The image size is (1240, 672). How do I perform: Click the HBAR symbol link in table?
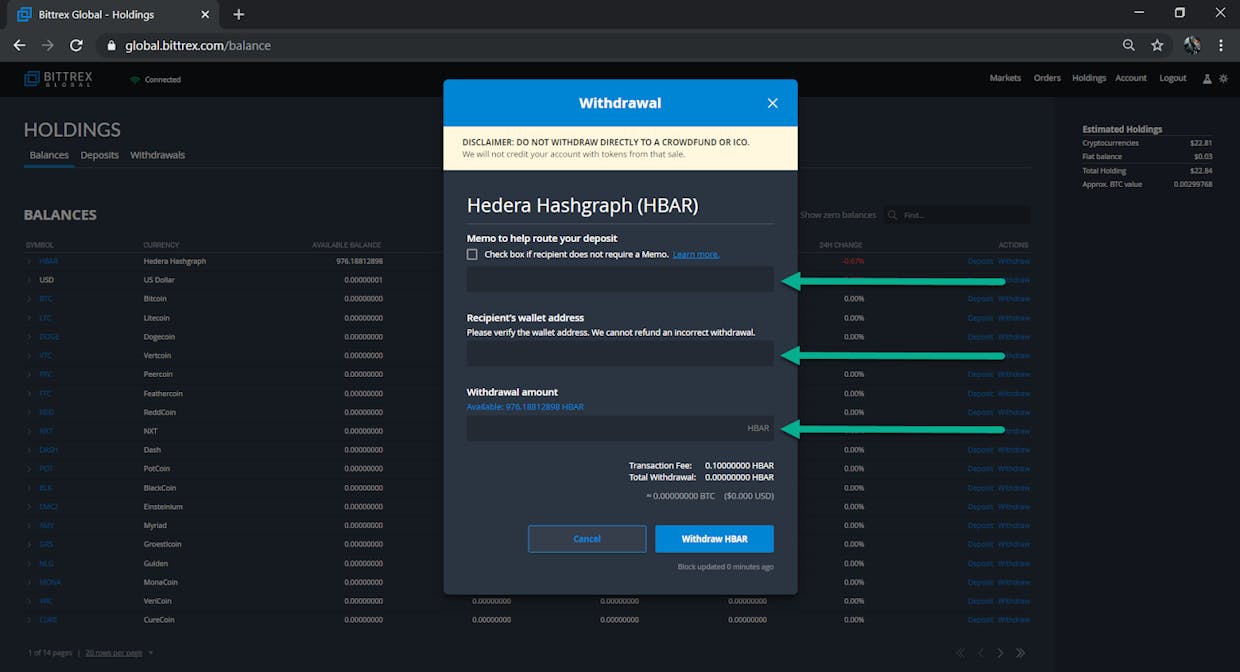48,261
